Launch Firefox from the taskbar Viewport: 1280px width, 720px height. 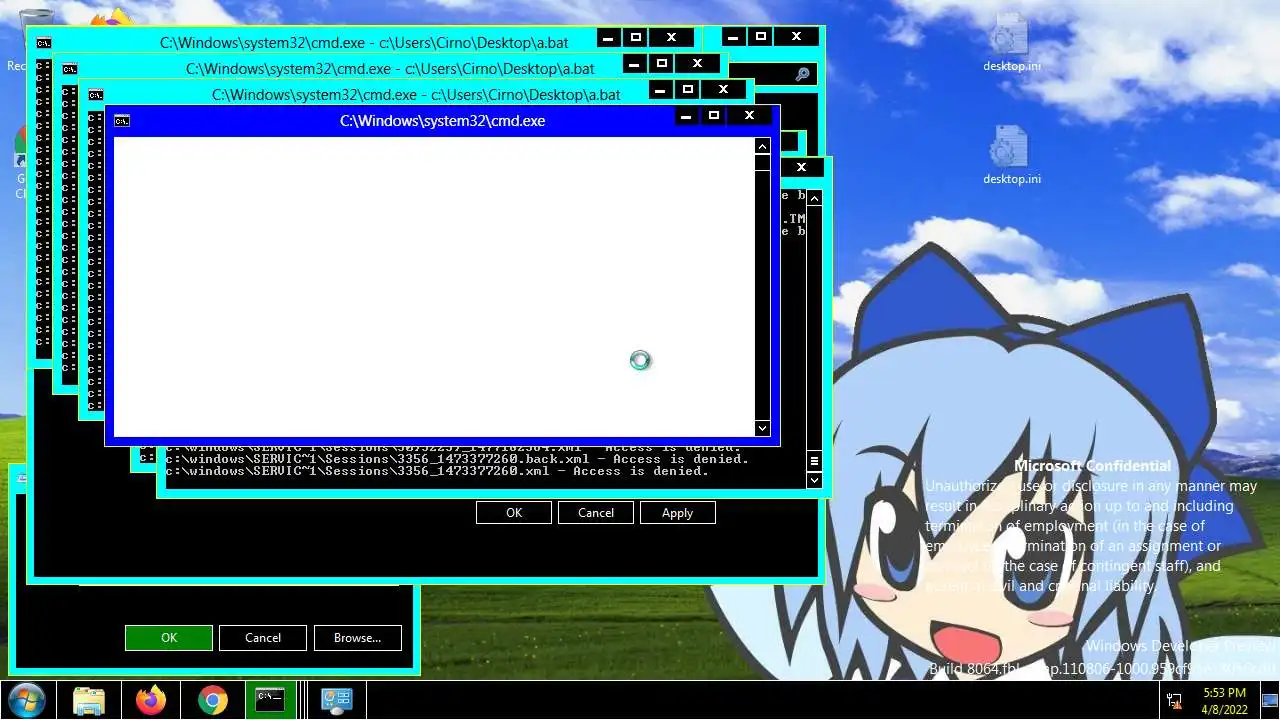pos(151,700)
